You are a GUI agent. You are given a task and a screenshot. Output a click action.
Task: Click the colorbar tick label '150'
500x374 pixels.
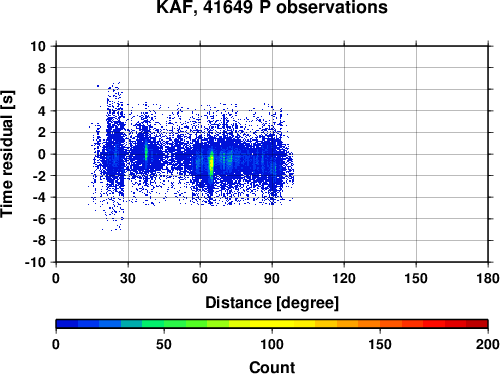point(380,344)
